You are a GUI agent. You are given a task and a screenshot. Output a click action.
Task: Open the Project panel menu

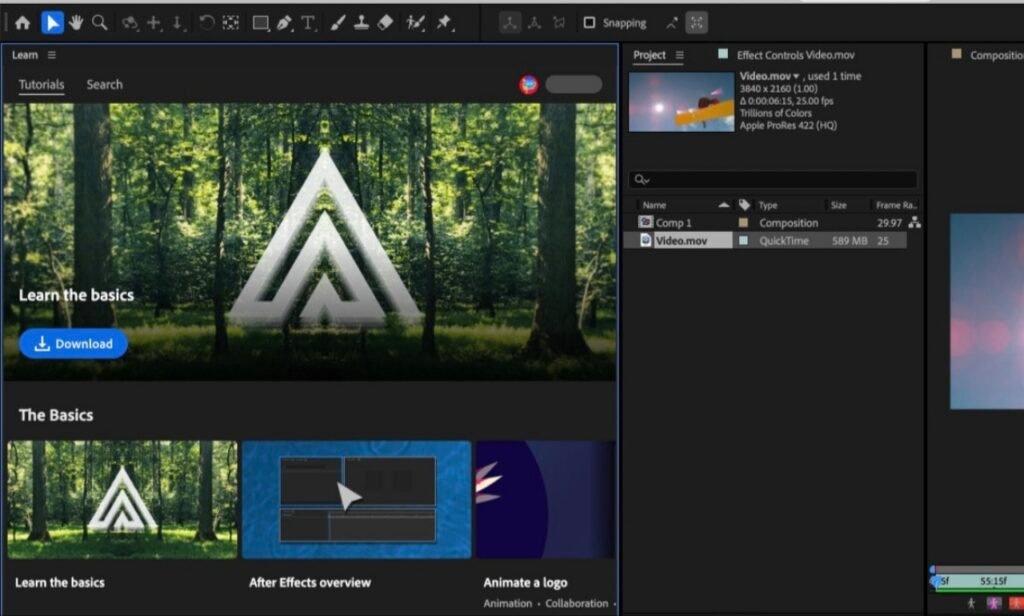coord(680,55)
